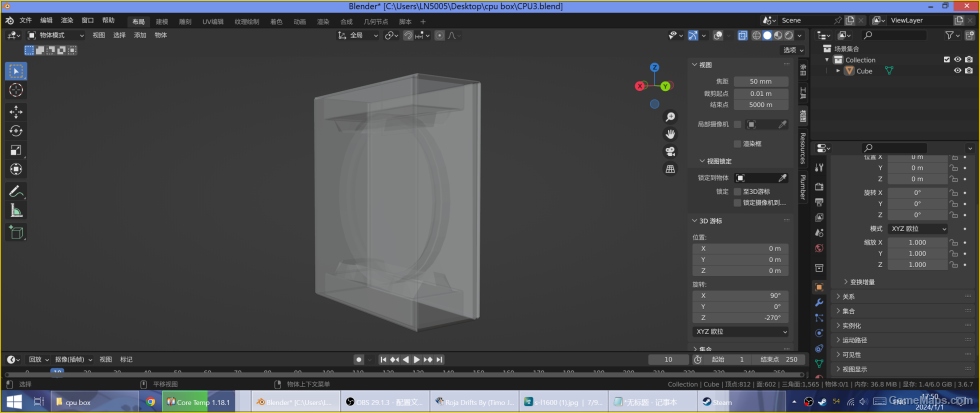980x413 pixels.
Task: Open Object Constraints properties tab icon
Action: 819,349
